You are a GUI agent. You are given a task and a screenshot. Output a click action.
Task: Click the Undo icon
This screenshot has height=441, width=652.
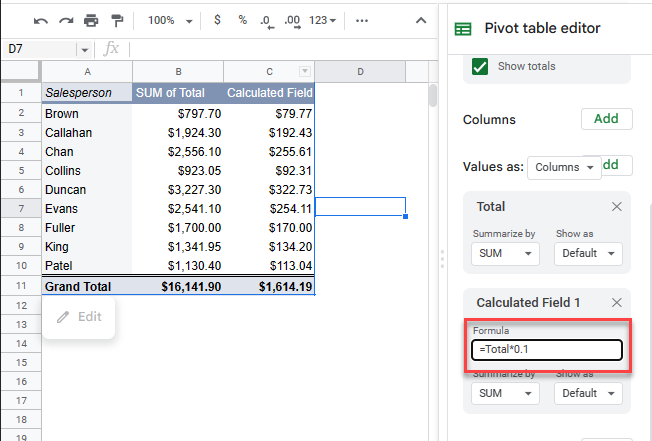coord(41,20)
